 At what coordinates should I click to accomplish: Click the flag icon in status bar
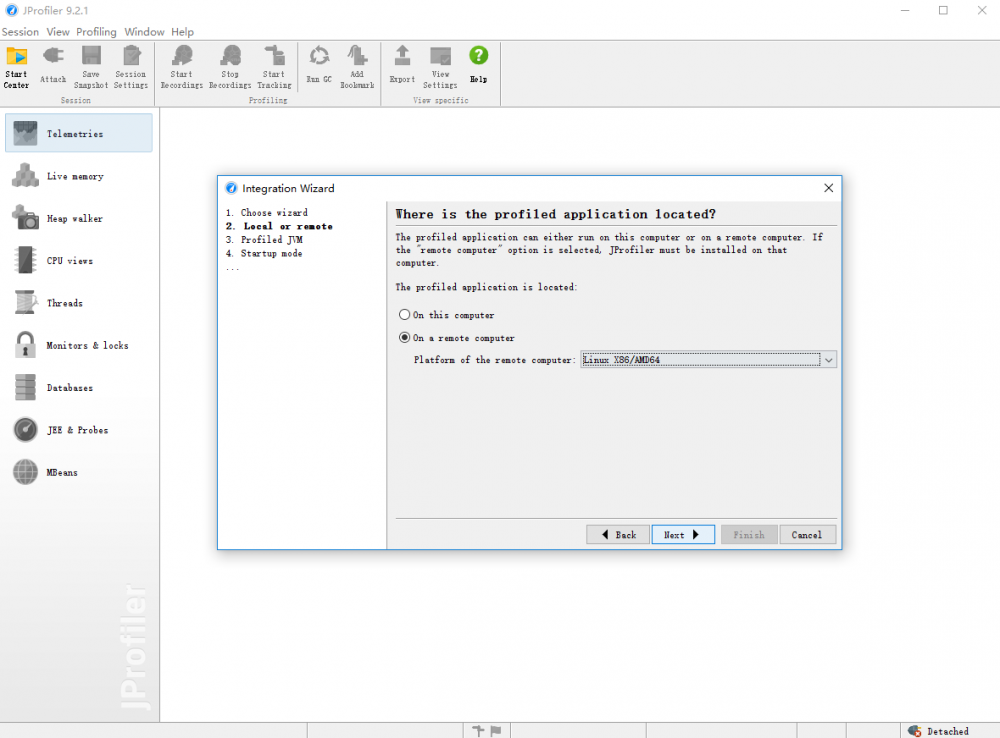[496, 730]
